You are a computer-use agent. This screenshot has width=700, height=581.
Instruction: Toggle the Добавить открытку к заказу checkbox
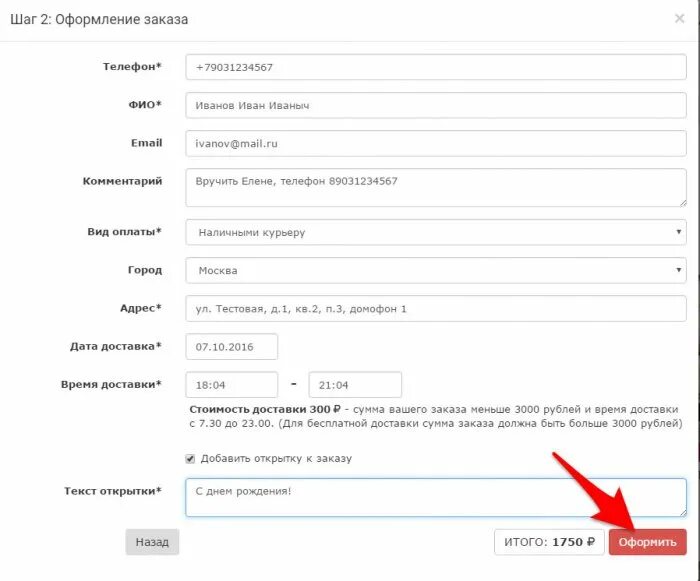pos(190,459)
